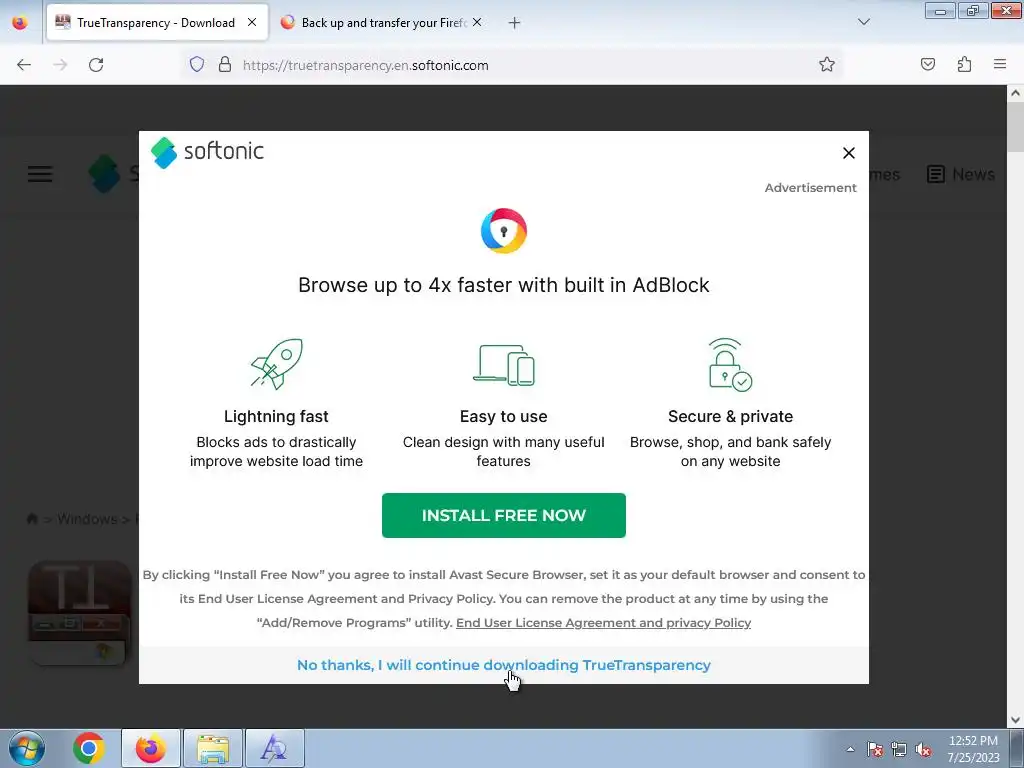The width and height of the screenshot is (1024, 768).
Task: Reload the current page
Action: [96, 65]
